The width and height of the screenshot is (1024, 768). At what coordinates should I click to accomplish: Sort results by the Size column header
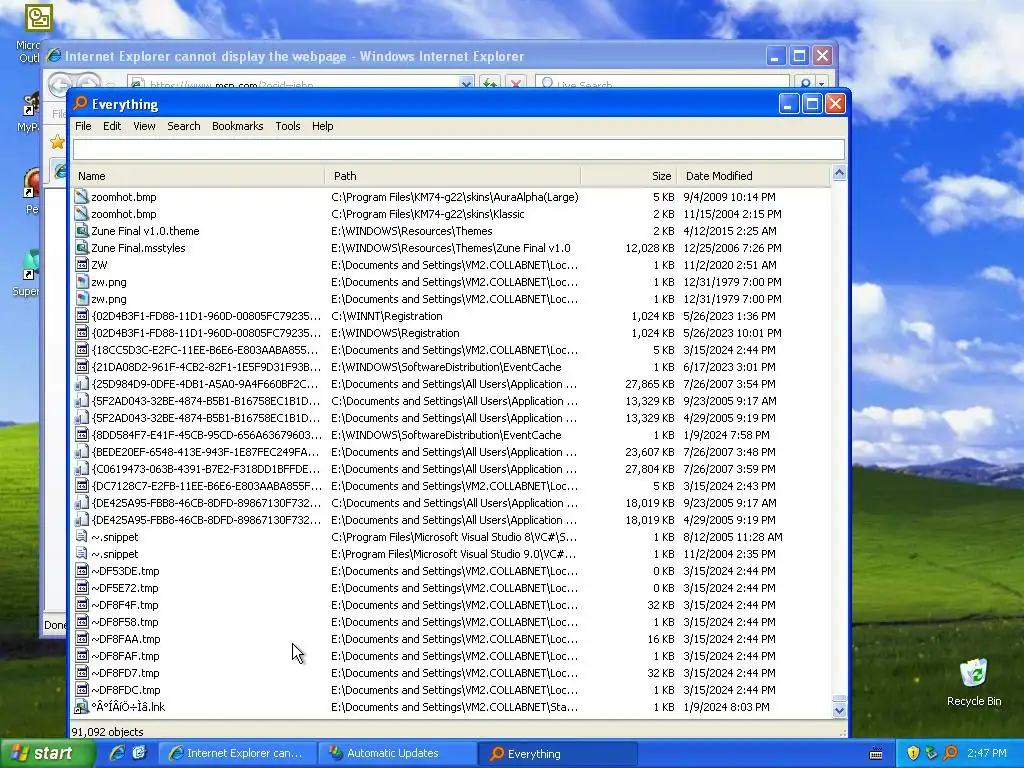(628, 176)
